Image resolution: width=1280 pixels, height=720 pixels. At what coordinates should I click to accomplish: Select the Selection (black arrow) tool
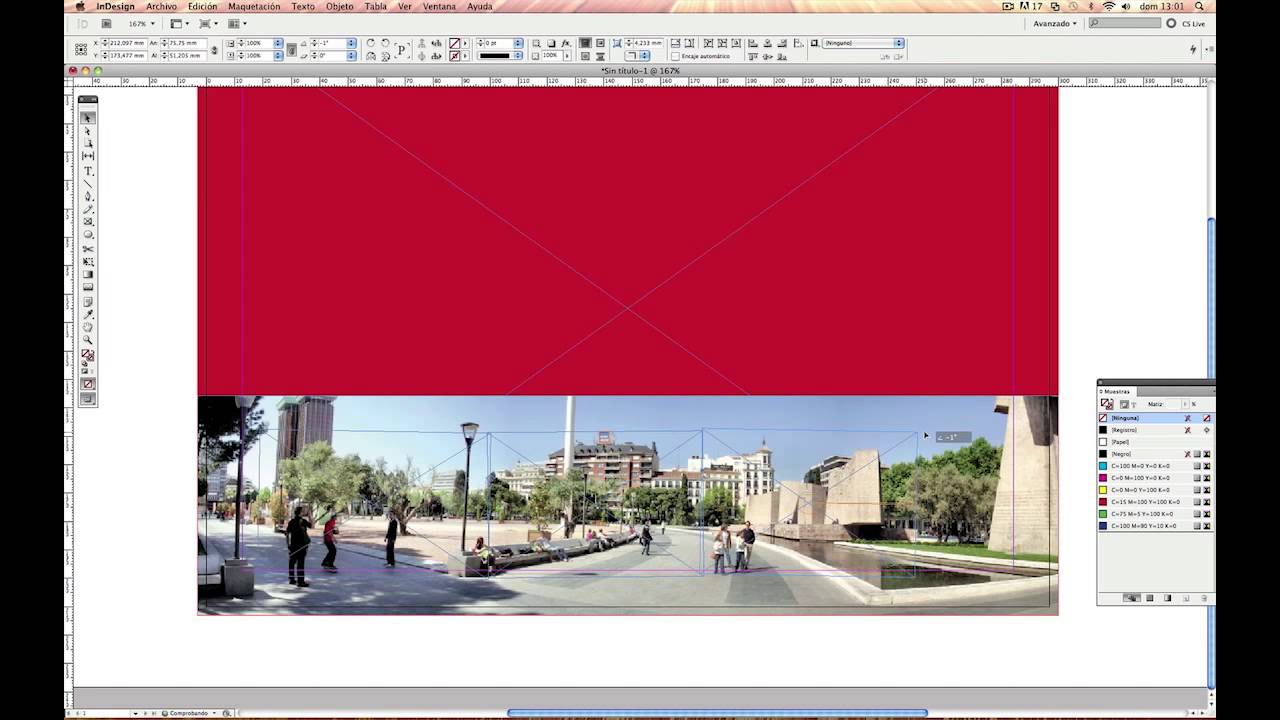[x=88, y=118]
